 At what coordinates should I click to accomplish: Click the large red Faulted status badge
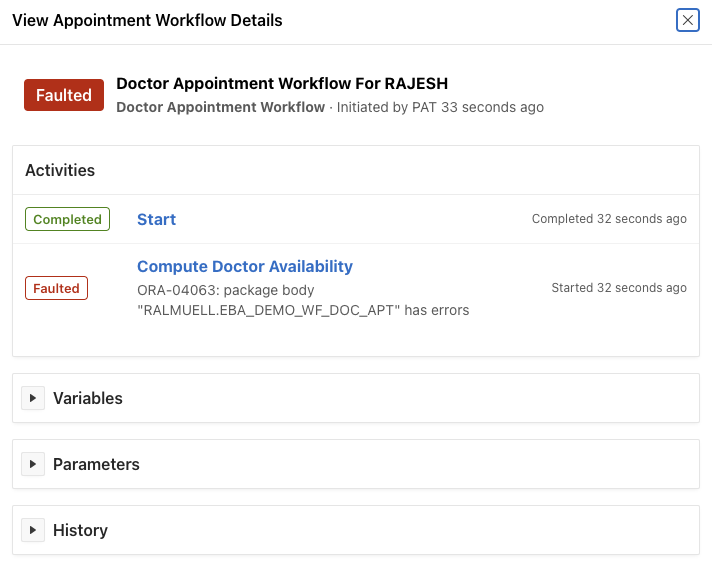pos(64,96)
